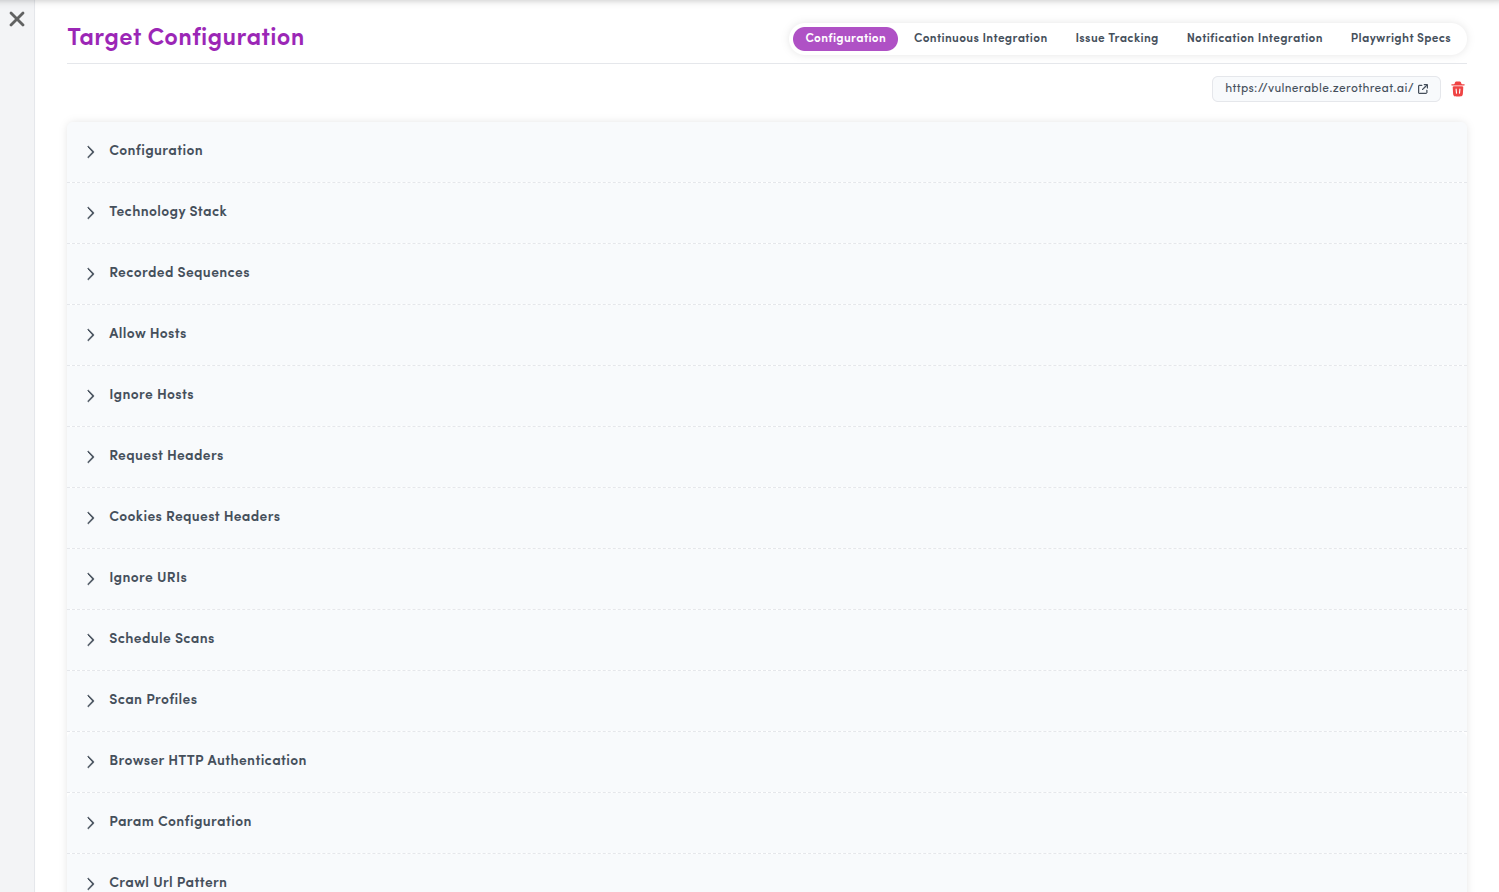Screen dimensions: 1499x892
Task: Click the Ignore Hosts section title
Action: pyautogui.click(x=151, y=394)
